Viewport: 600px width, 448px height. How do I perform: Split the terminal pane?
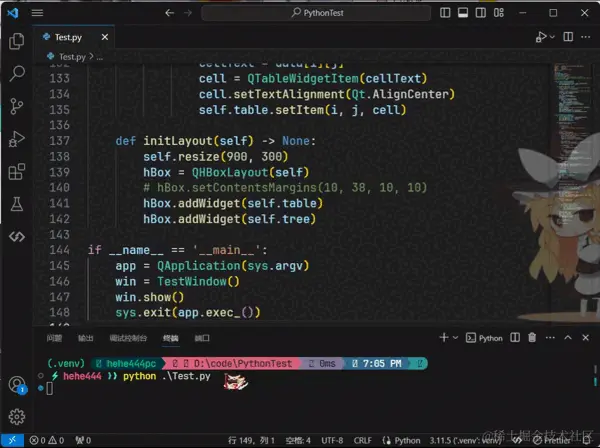515,337
